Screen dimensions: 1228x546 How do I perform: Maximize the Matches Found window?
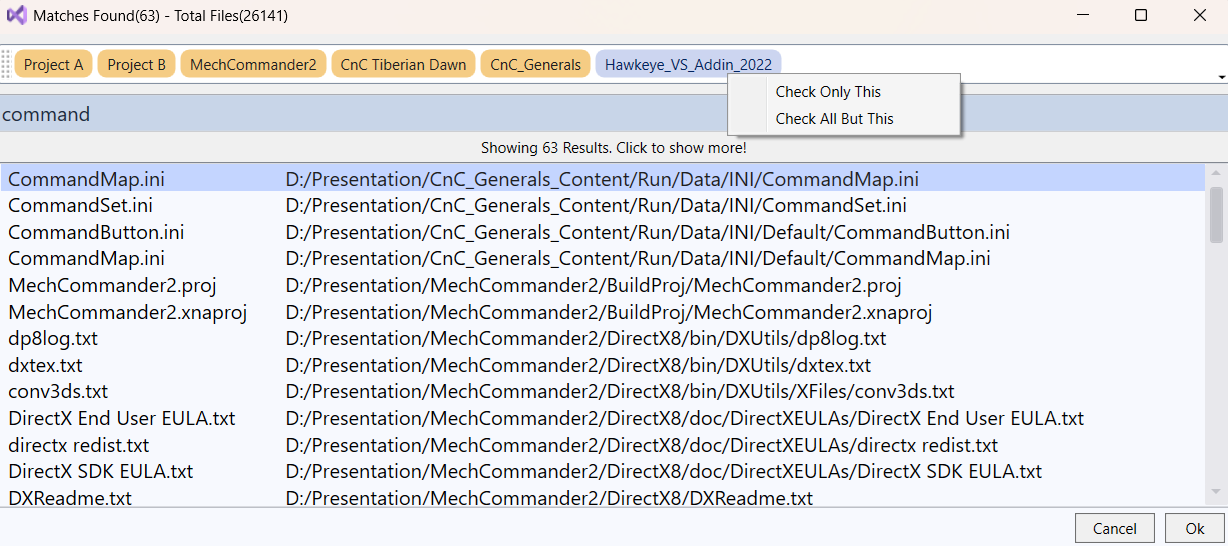tap(1140, 16)
